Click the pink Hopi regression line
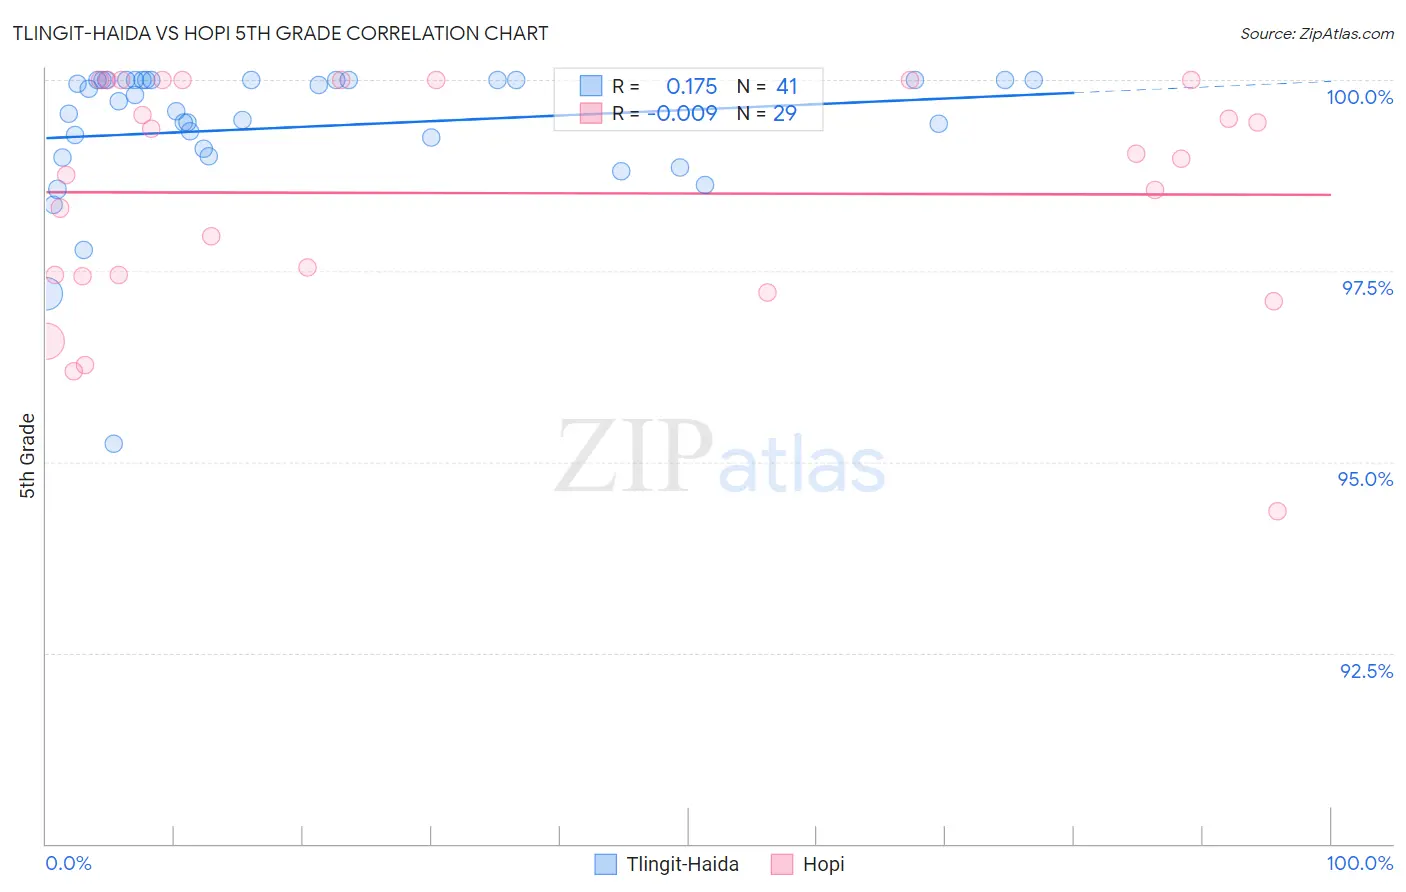The width and height of the screenshot is (1406, 892). point(688,193)
